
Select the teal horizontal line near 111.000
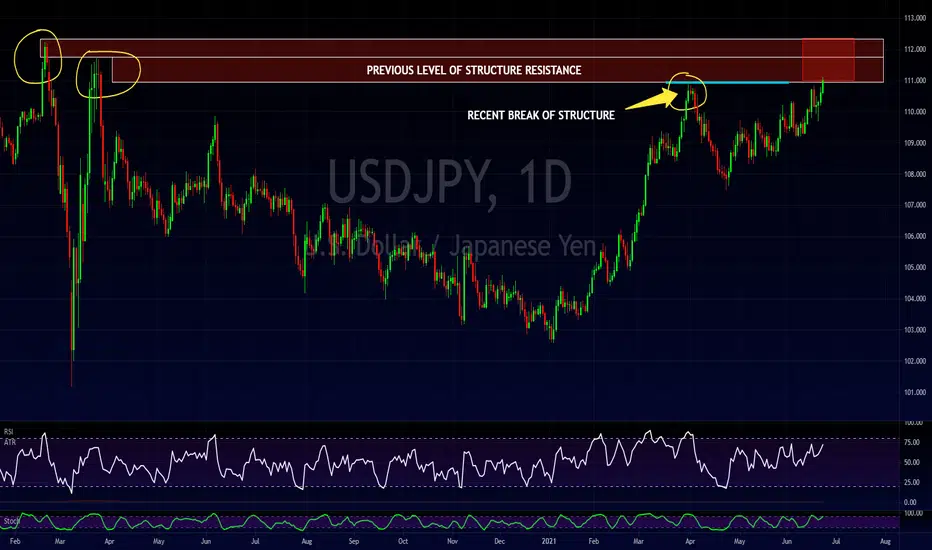pos(728,83)
